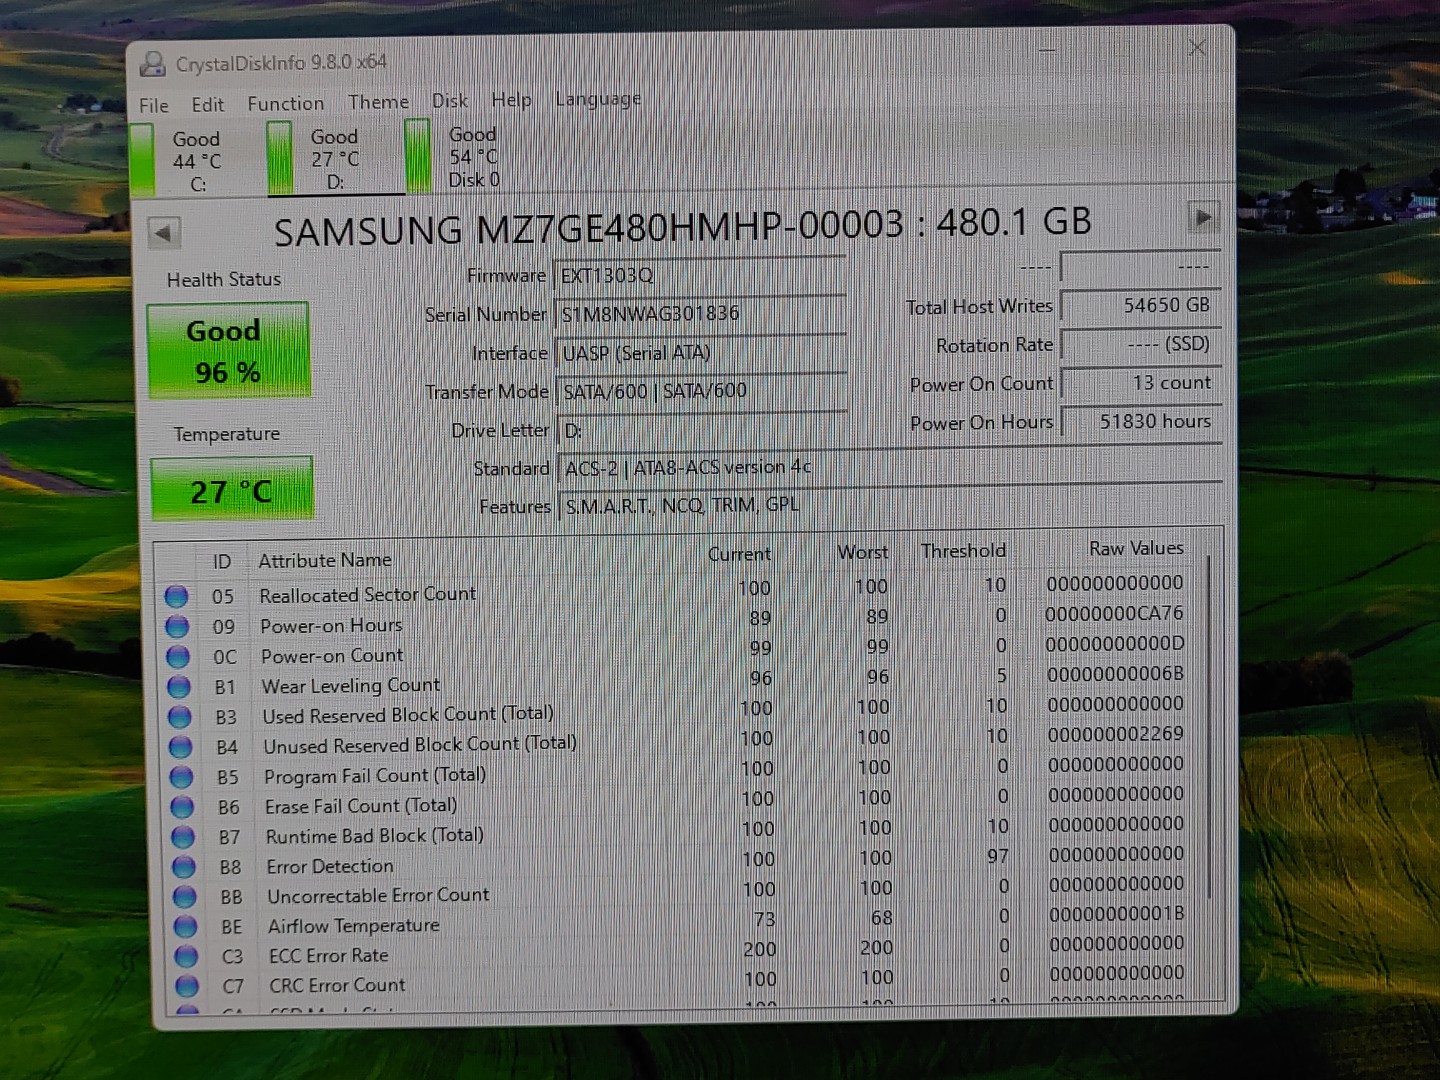The width and height of the screenshot is (1440, 1080).
Task: Open the Function menu
Action: click(286, 103)
